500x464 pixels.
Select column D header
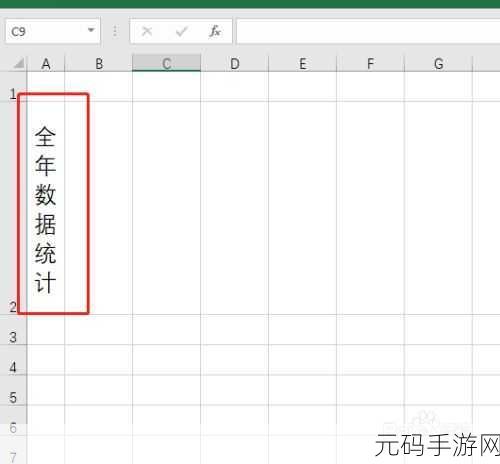(235, 63)
